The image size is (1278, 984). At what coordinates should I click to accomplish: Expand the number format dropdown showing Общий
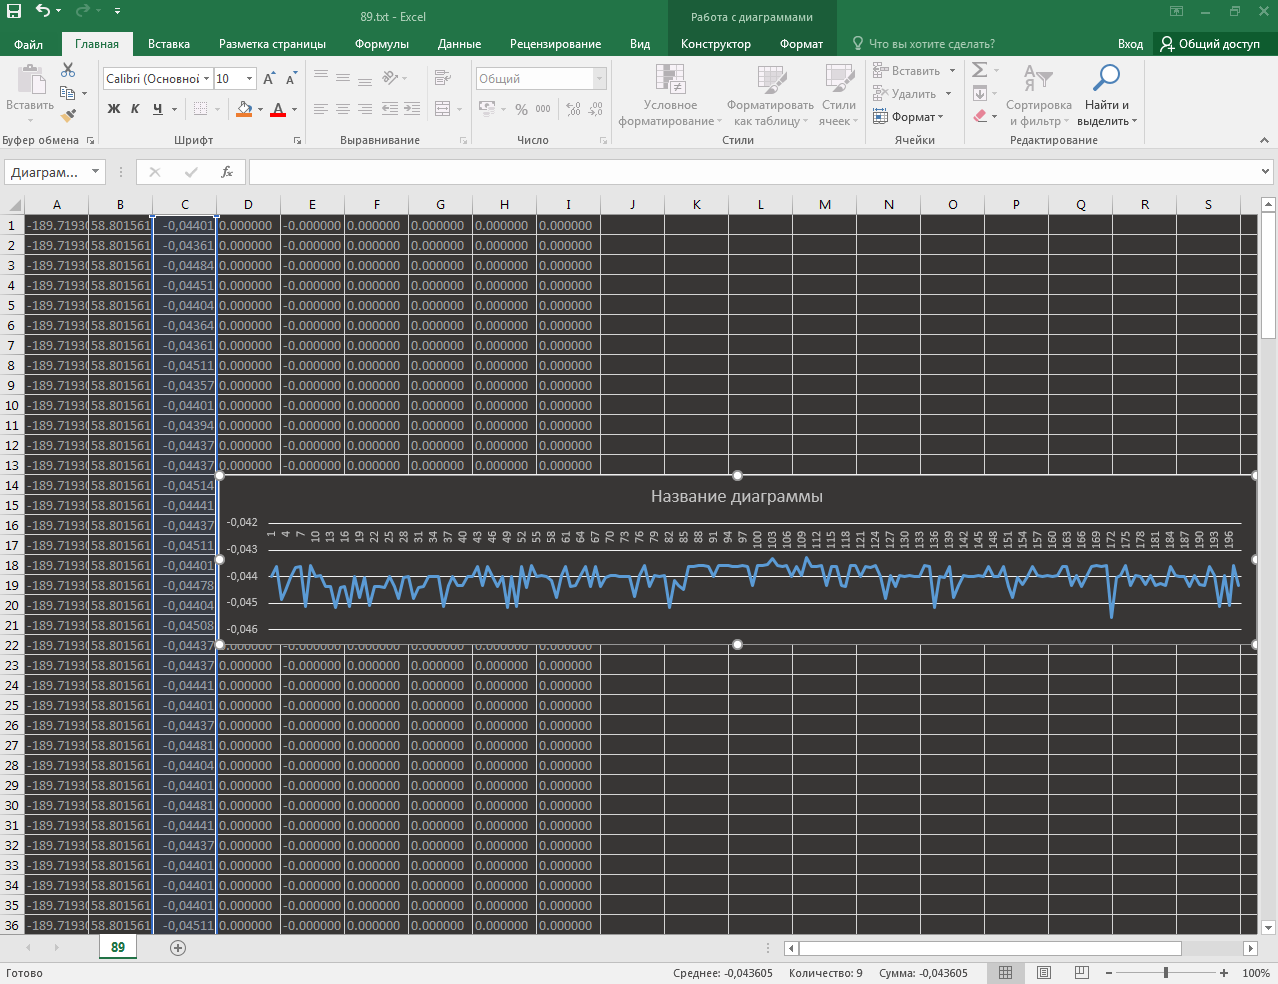[x=600, y=79]
